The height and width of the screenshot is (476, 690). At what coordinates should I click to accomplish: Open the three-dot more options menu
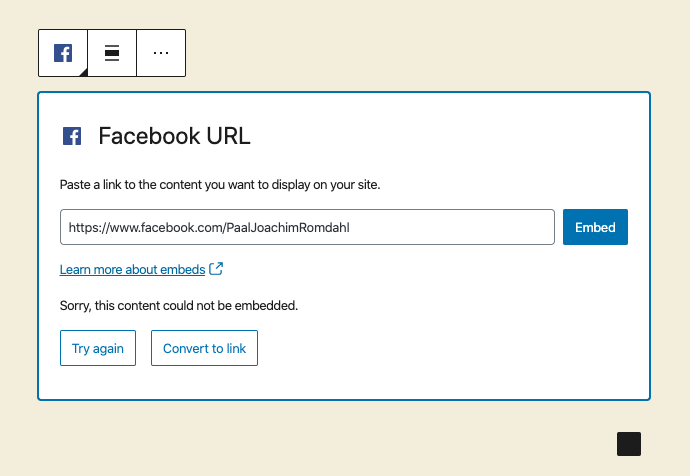[161, 53]
